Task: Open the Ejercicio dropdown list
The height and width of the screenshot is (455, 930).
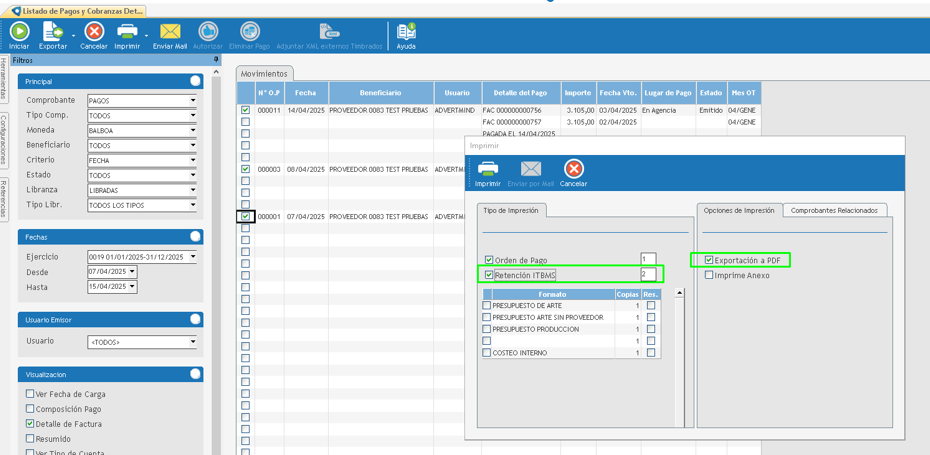Action: (x=193, y=257)
